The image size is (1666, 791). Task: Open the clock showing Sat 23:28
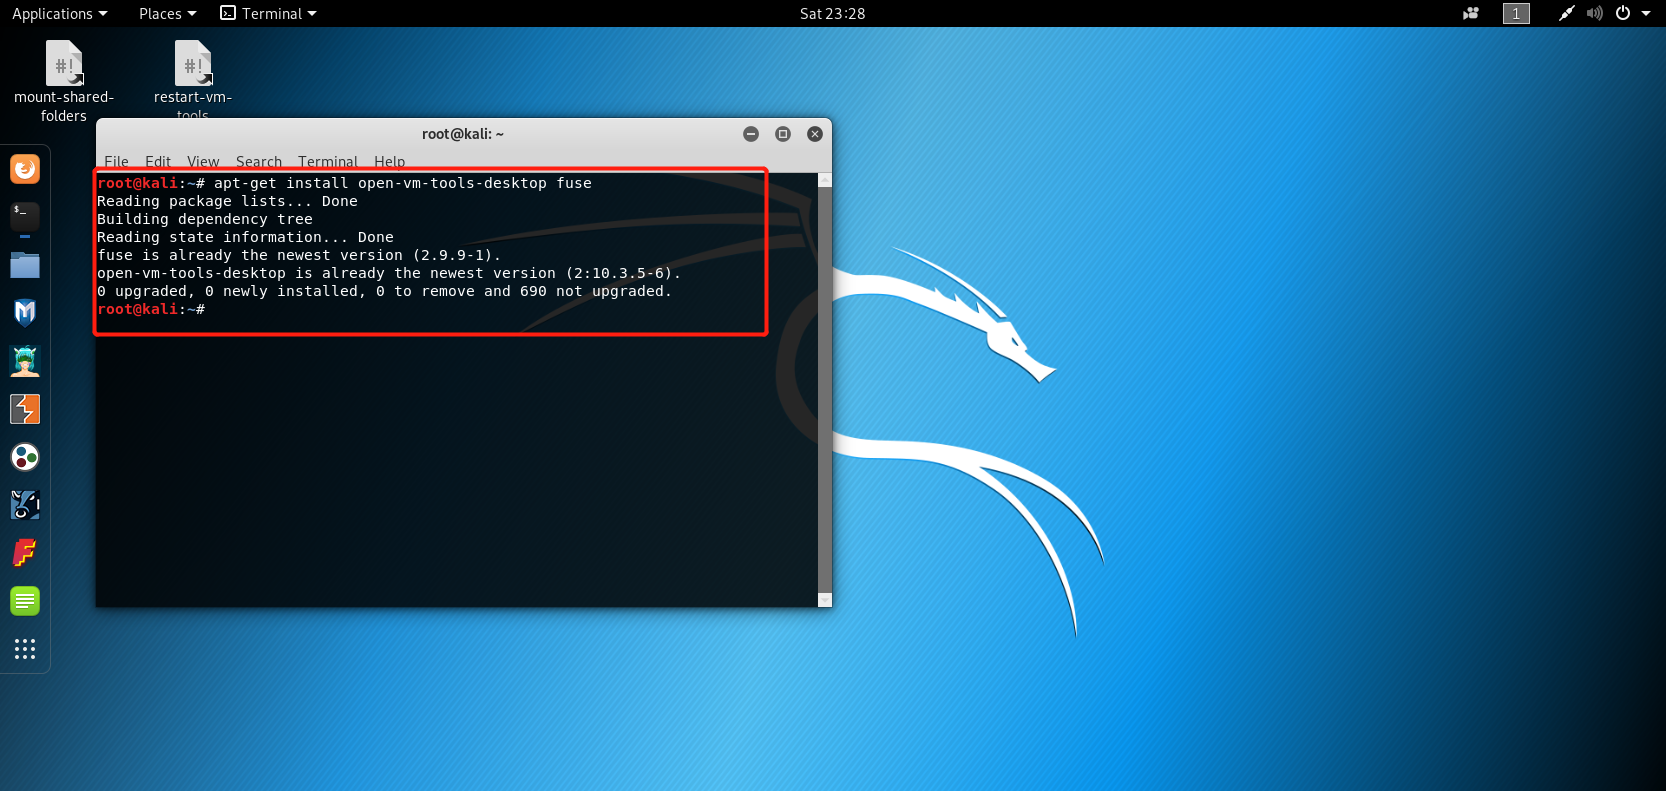click(x=832, y=13)
